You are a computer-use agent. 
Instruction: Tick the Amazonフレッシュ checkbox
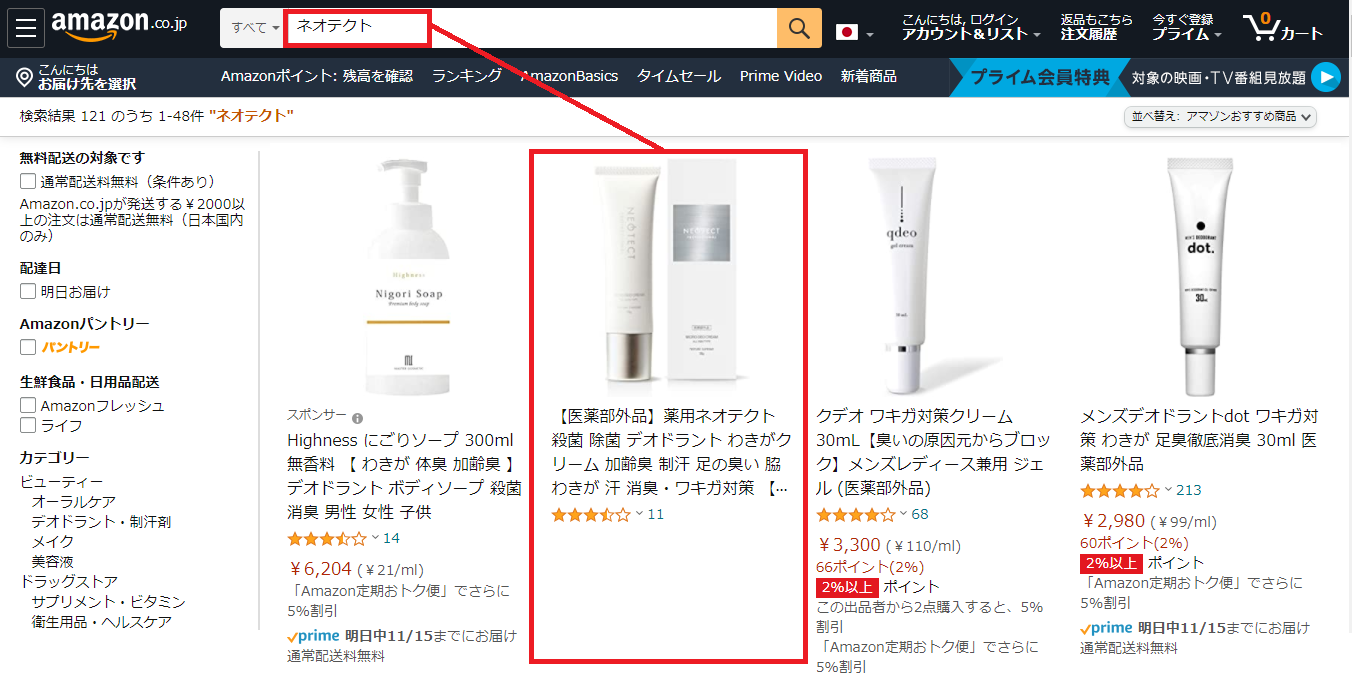point(28,406)
